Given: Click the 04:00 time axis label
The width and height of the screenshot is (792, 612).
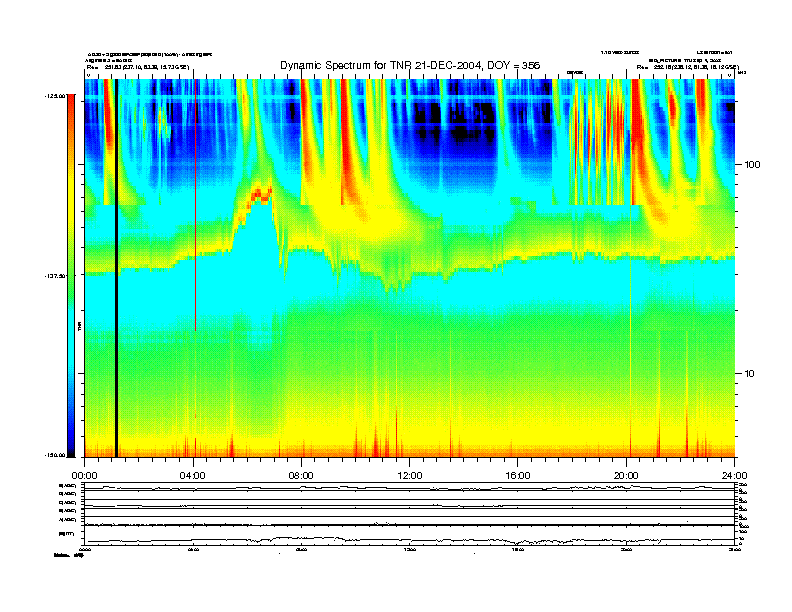Looking at the screenshot, I should [x=193, y=476].
